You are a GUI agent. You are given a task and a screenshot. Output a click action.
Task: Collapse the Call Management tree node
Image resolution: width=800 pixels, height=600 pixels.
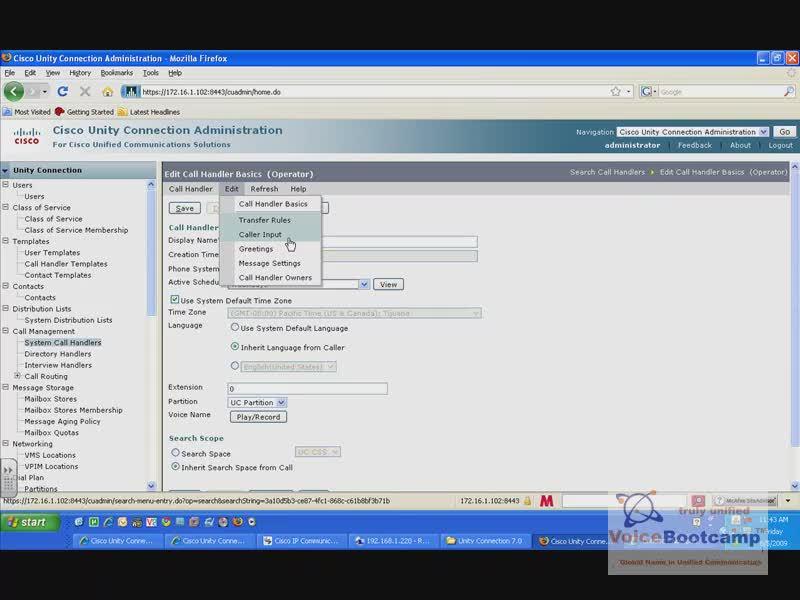[x=6, y=331]
